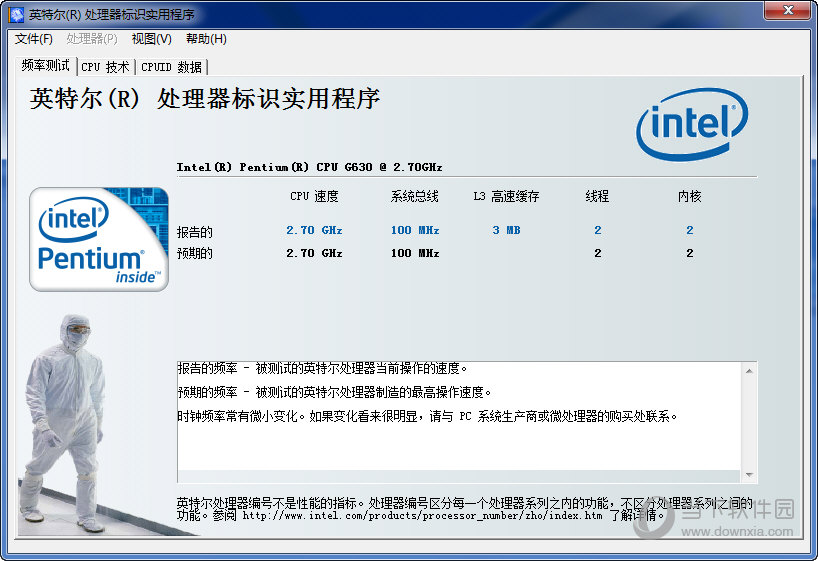
Task: Switch to the 频率测试 tab
Action: pyautogui.click(x=46, y=66)
